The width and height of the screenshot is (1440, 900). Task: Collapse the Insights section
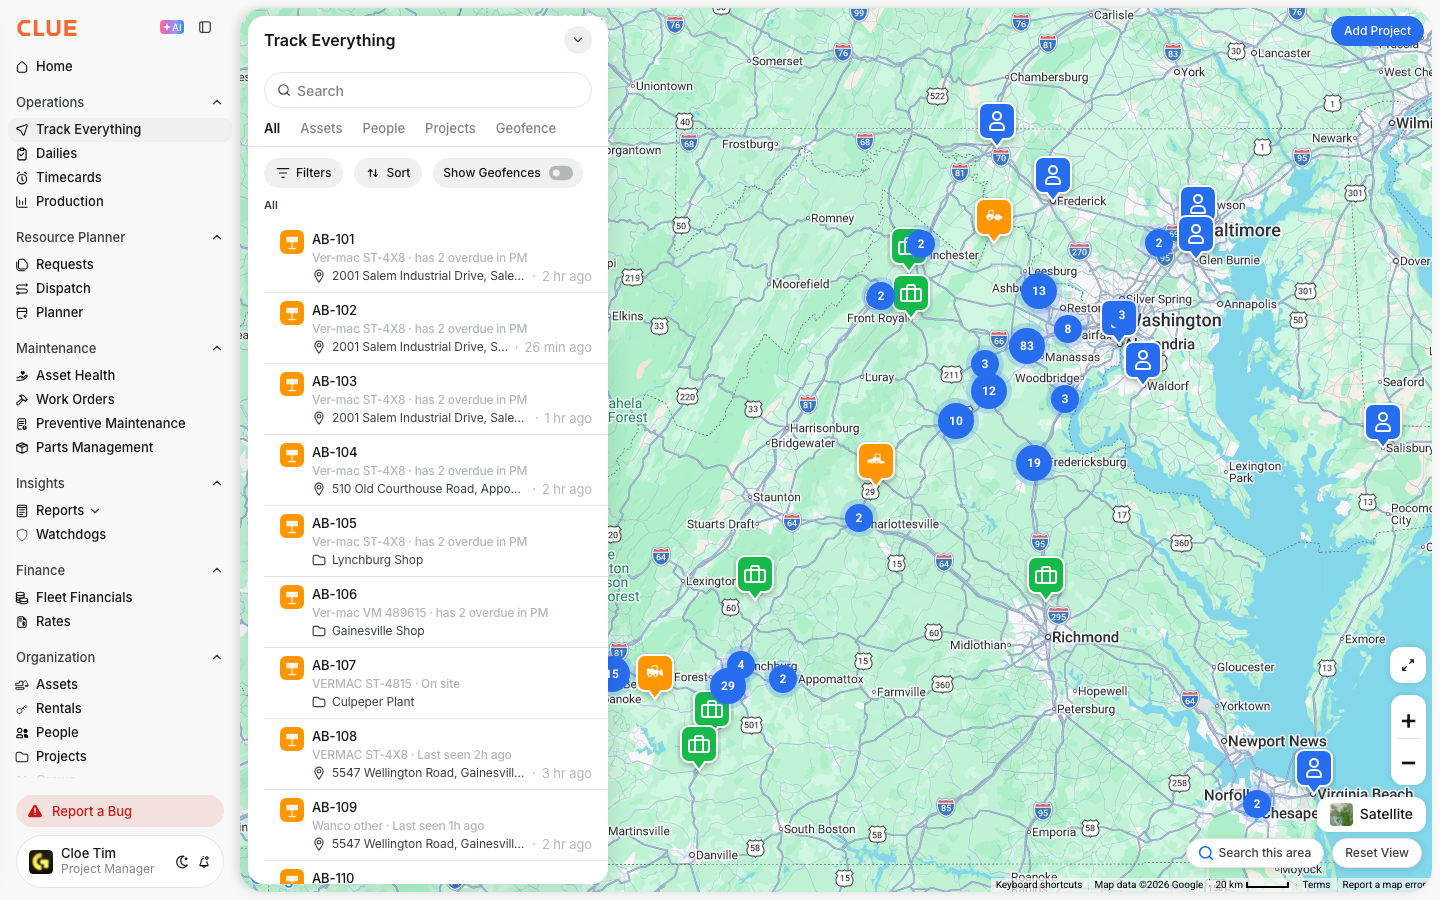pyautogui.click(x=217, y=483)
